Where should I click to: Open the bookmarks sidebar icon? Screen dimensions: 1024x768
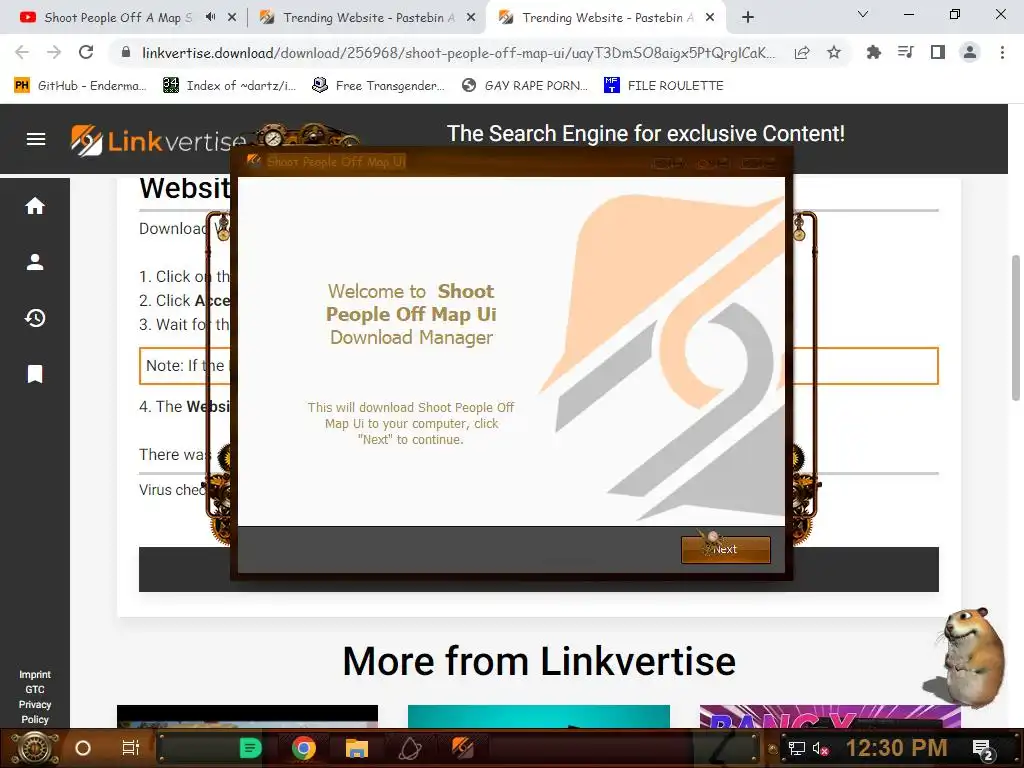click(x=35, y=374)
